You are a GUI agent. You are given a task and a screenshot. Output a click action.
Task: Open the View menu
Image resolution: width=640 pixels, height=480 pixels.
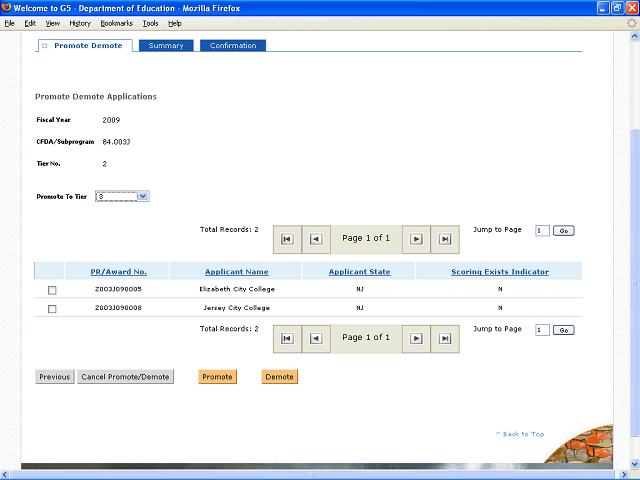click(x=52, y=23)
